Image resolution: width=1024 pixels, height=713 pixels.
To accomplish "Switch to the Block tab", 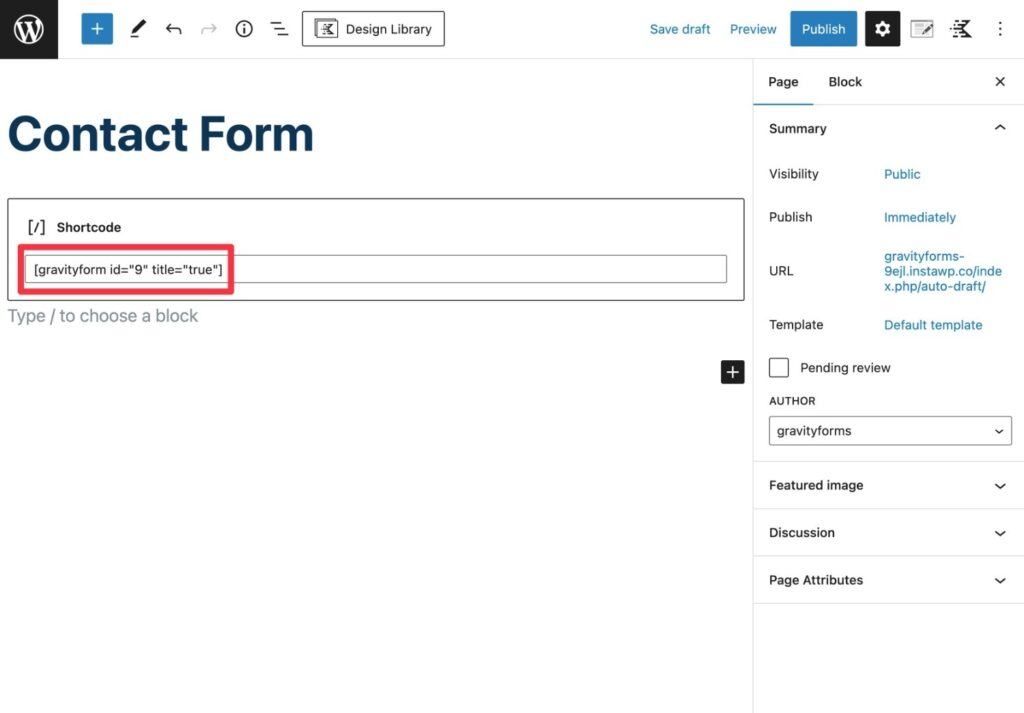I will [845, 82].
